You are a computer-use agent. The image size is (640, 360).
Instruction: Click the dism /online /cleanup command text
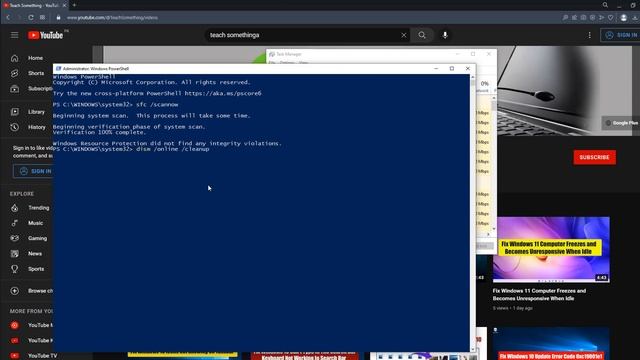[173, 149]
